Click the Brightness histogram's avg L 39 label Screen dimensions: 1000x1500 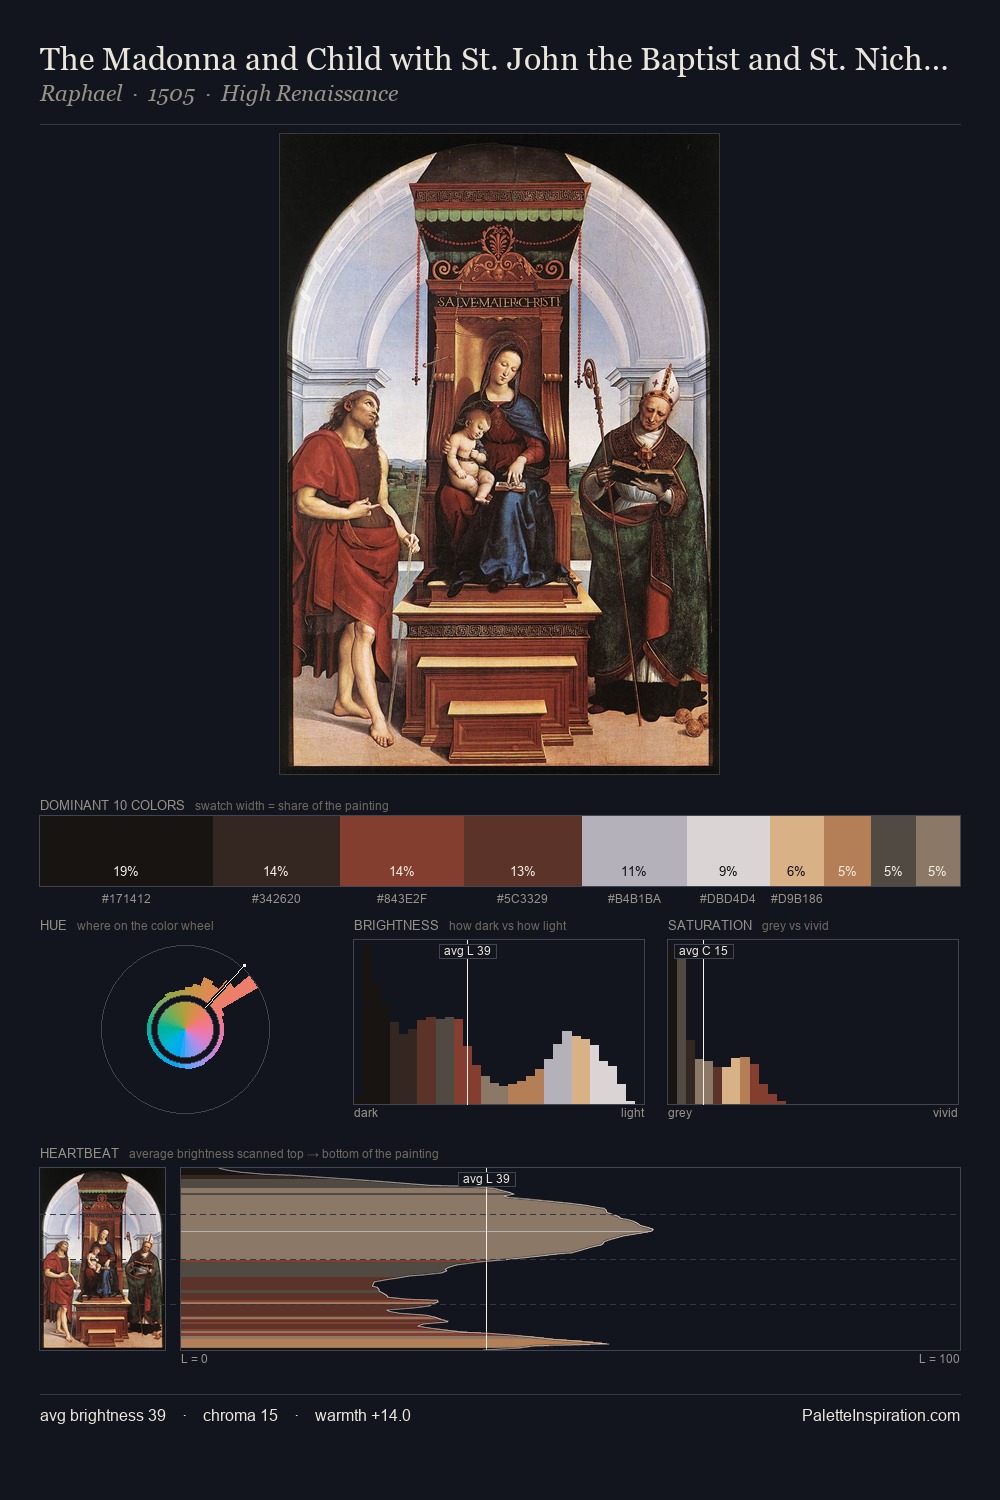click(468, 951)
